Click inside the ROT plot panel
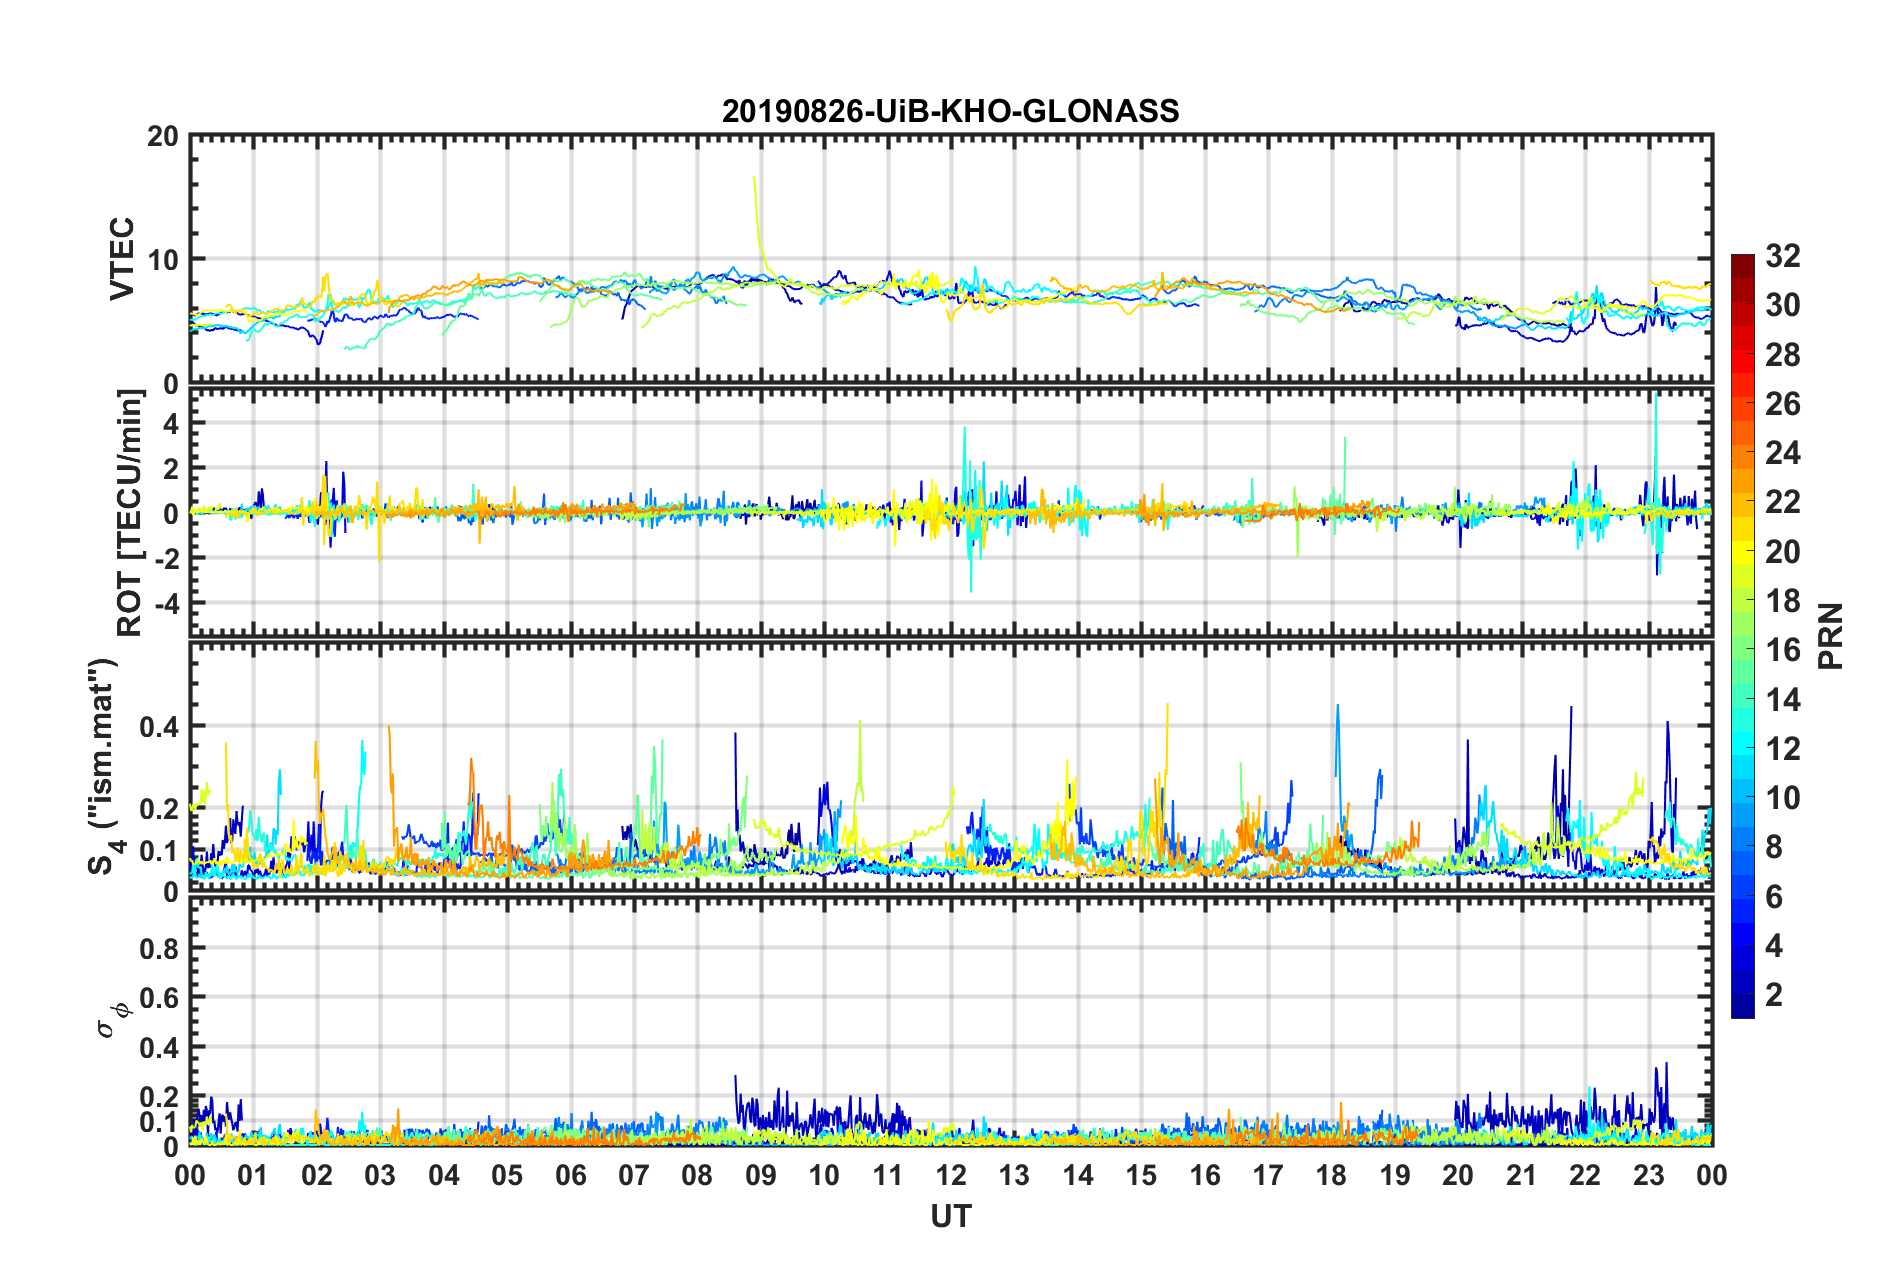 pyautogui.click(x=951, y=511)
